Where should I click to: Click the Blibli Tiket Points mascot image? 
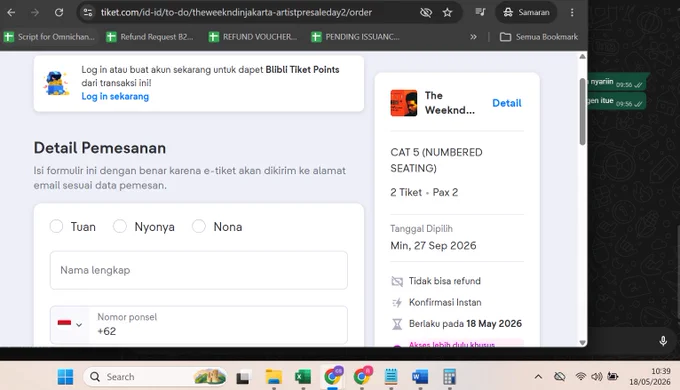click(56, 83)
